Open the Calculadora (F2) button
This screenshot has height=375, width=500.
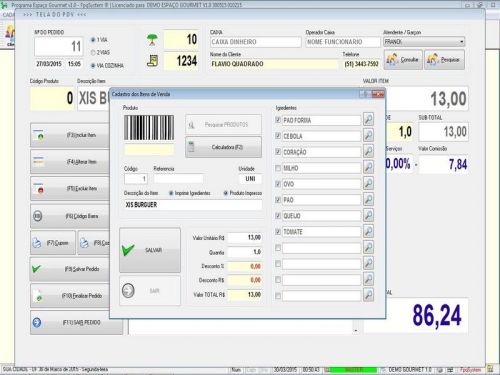tap(223, 147)
